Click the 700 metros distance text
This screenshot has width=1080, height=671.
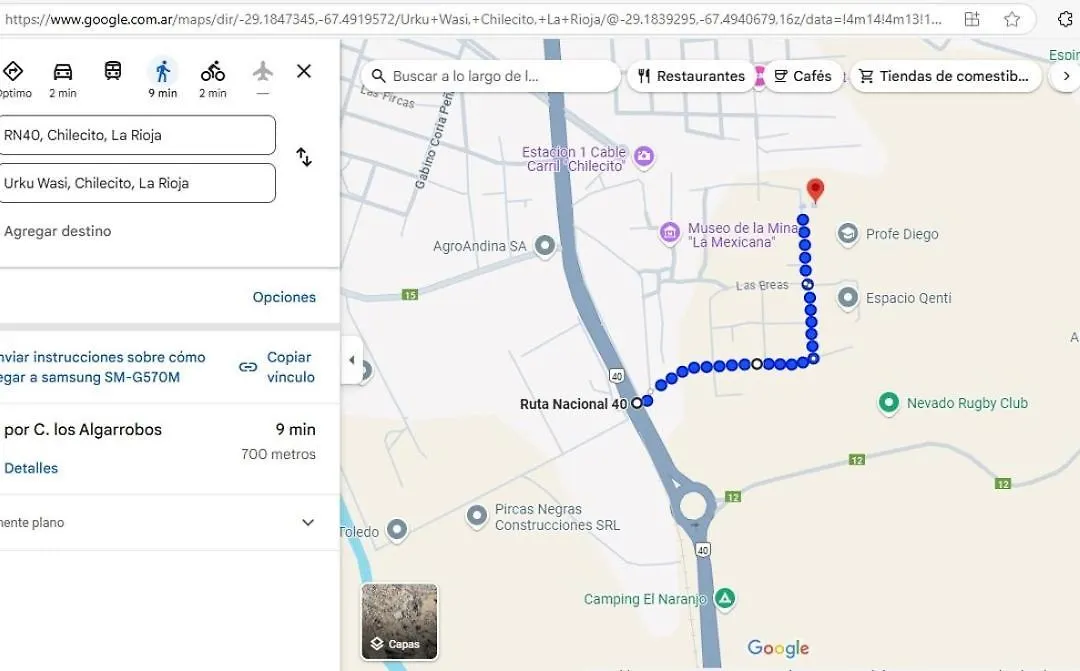[278, 454]
